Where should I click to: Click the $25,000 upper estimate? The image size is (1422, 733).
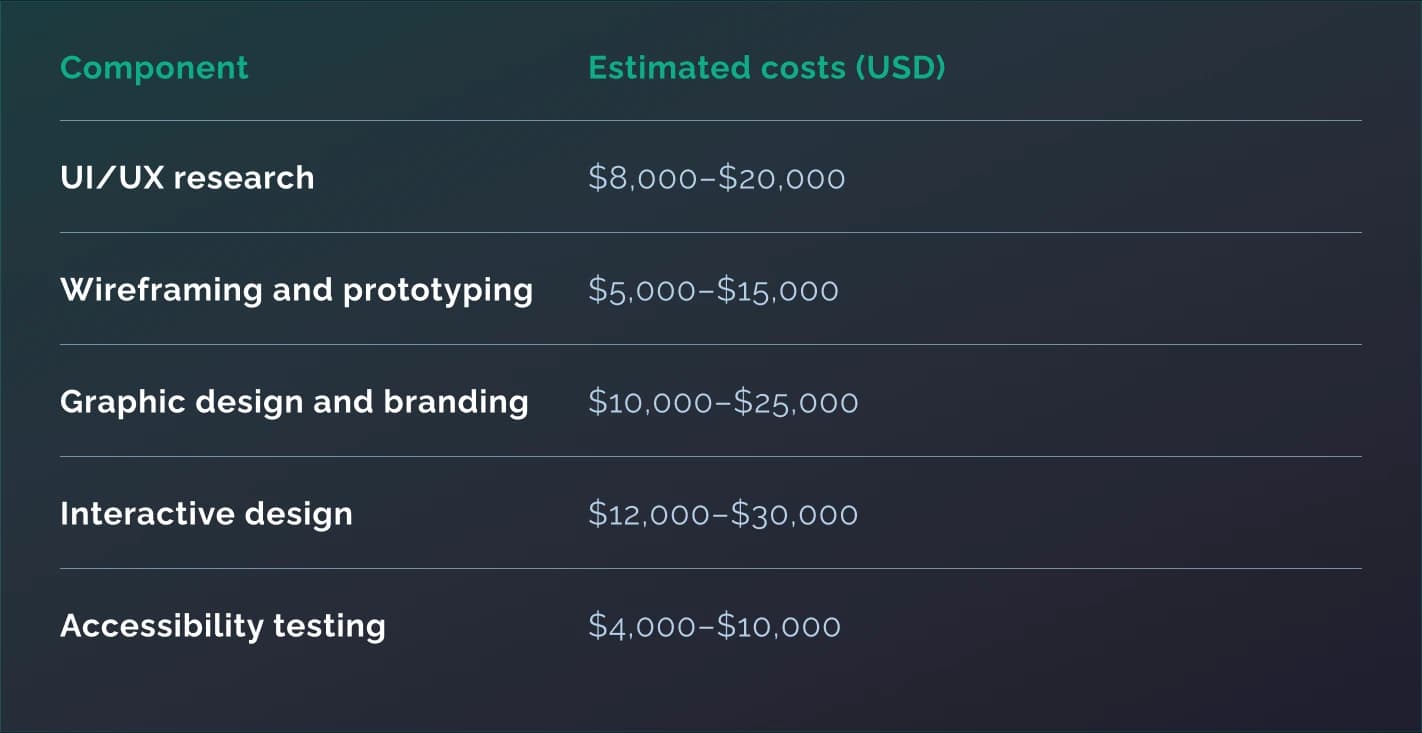coord(796,403)
